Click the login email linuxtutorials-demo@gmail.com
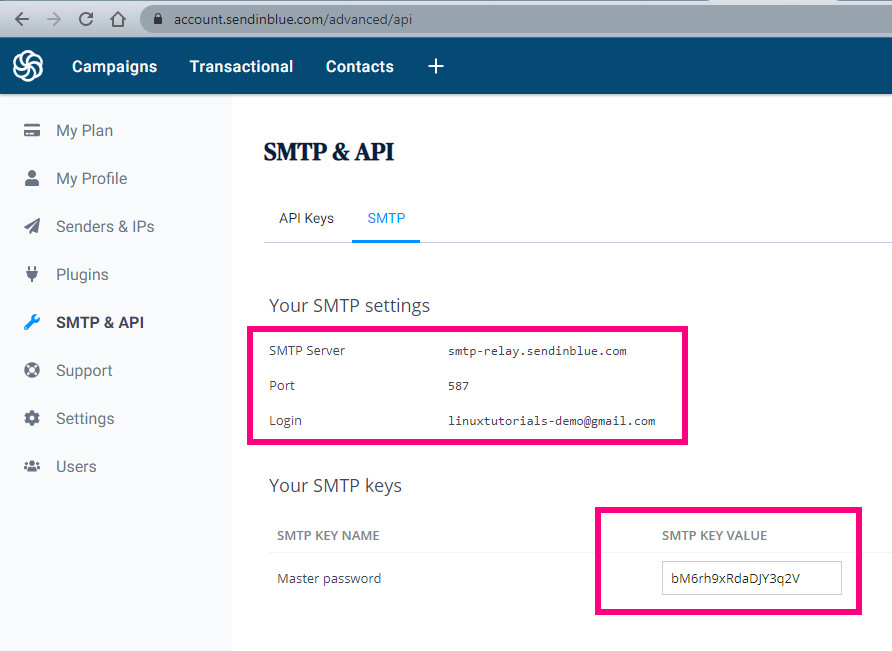 (x=551, y=421)
